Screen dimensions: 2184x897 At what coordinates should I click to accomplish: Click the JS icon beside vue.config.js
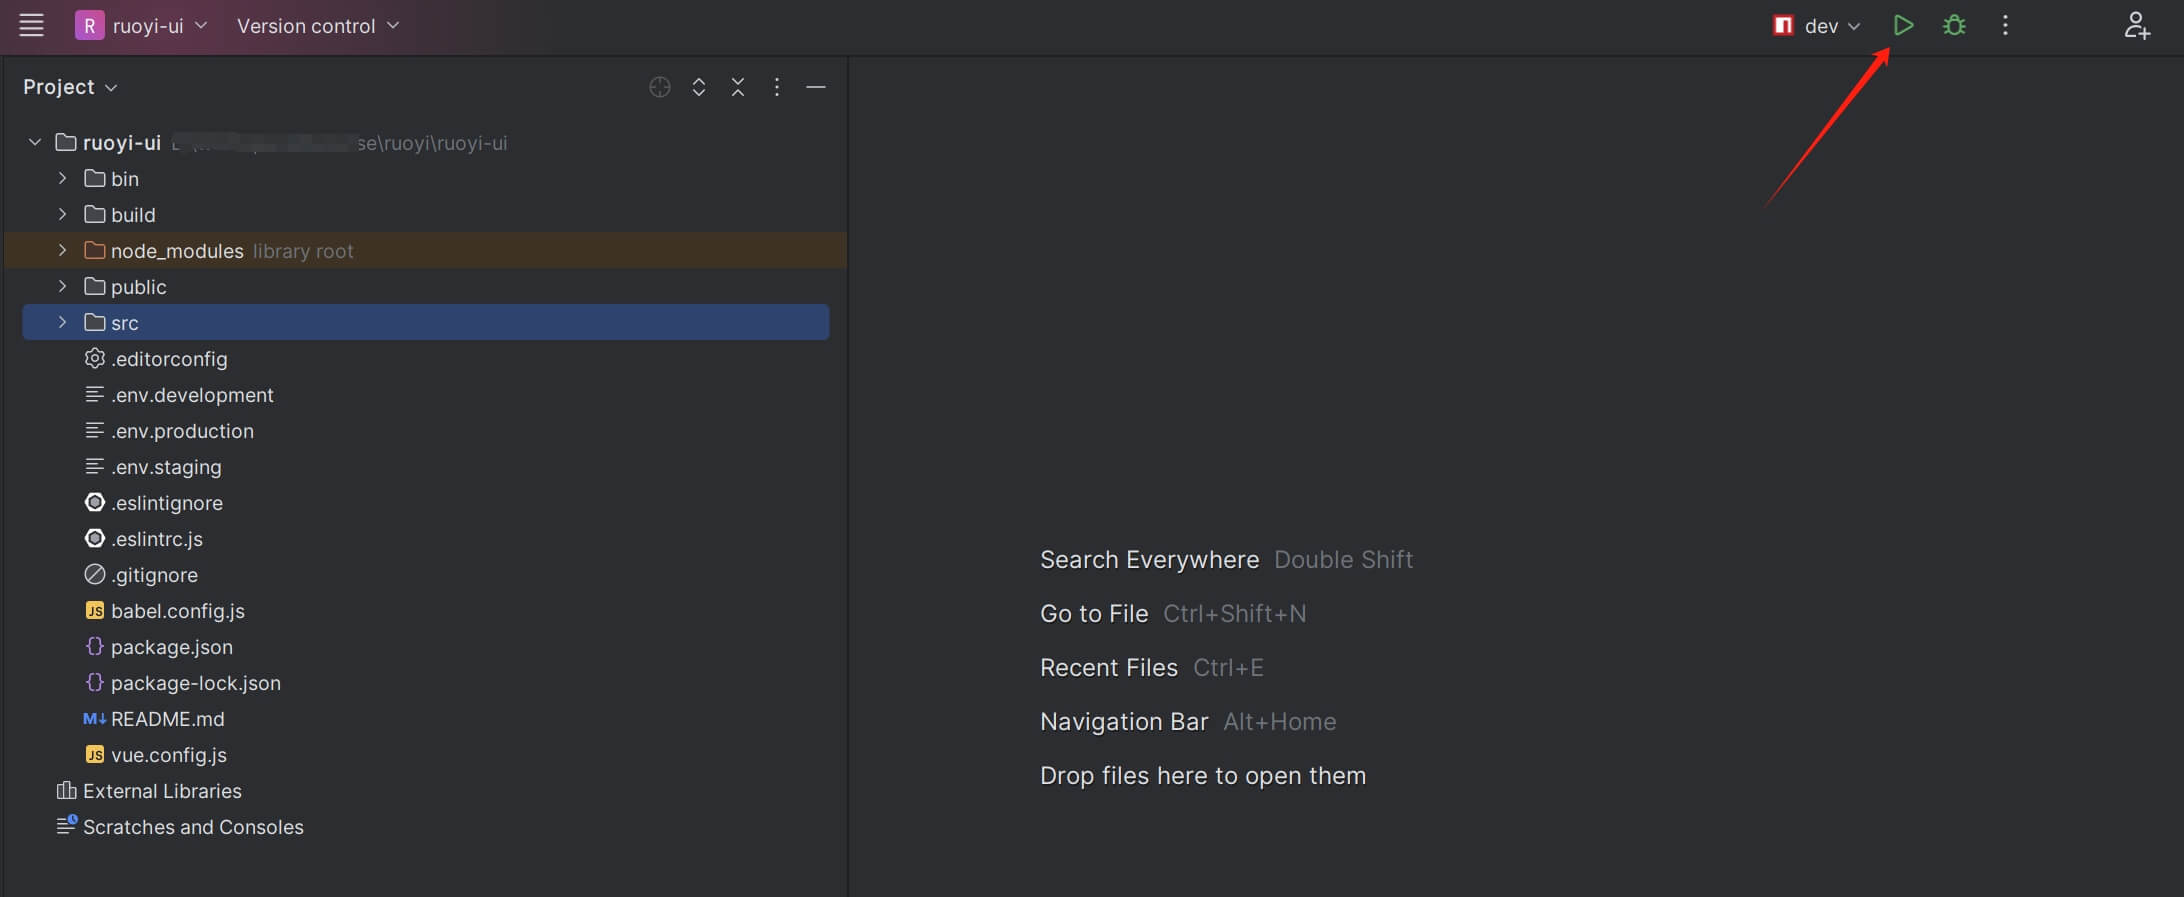[x=94, y=754]
